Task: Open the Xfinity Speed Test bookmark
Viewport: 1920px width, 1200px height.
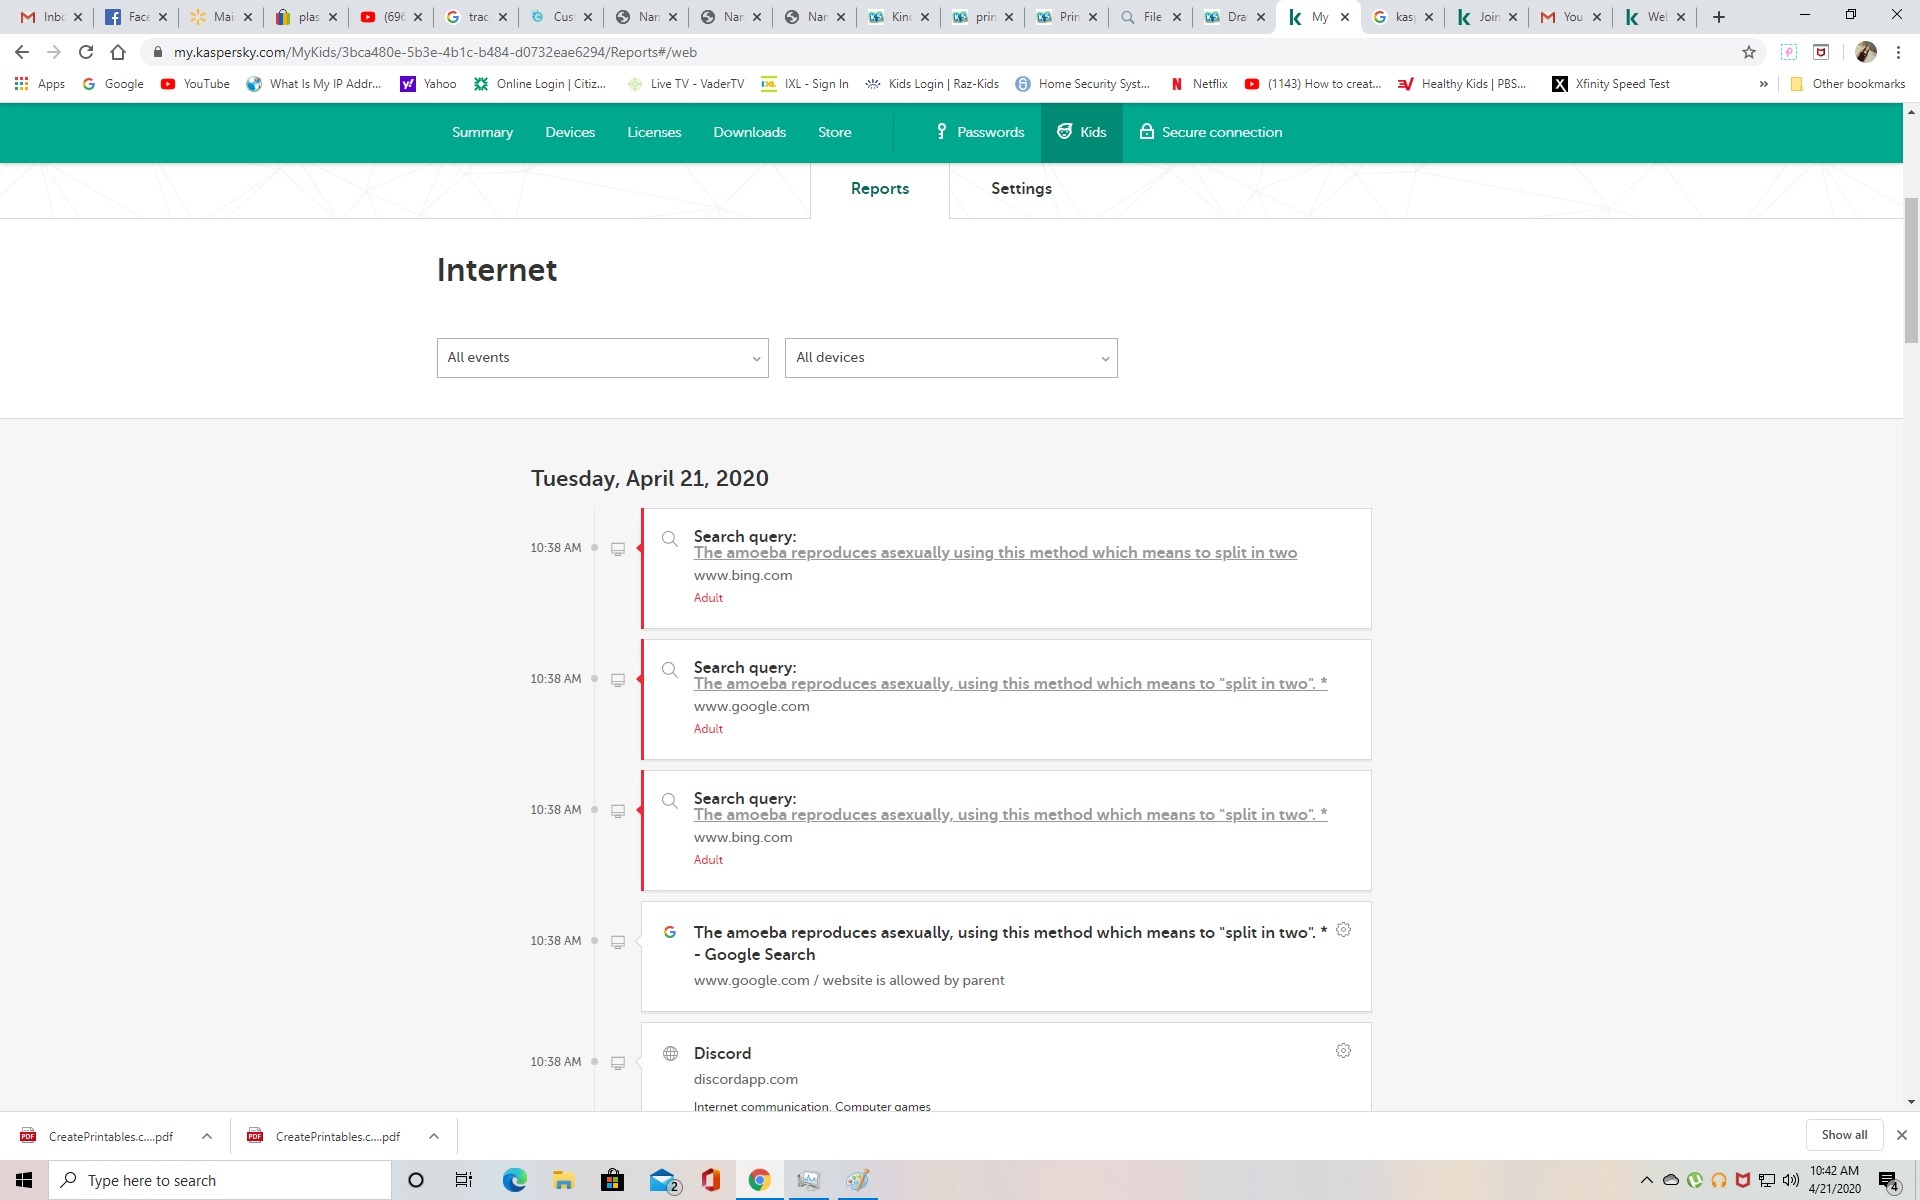Action: (1610, 84)
